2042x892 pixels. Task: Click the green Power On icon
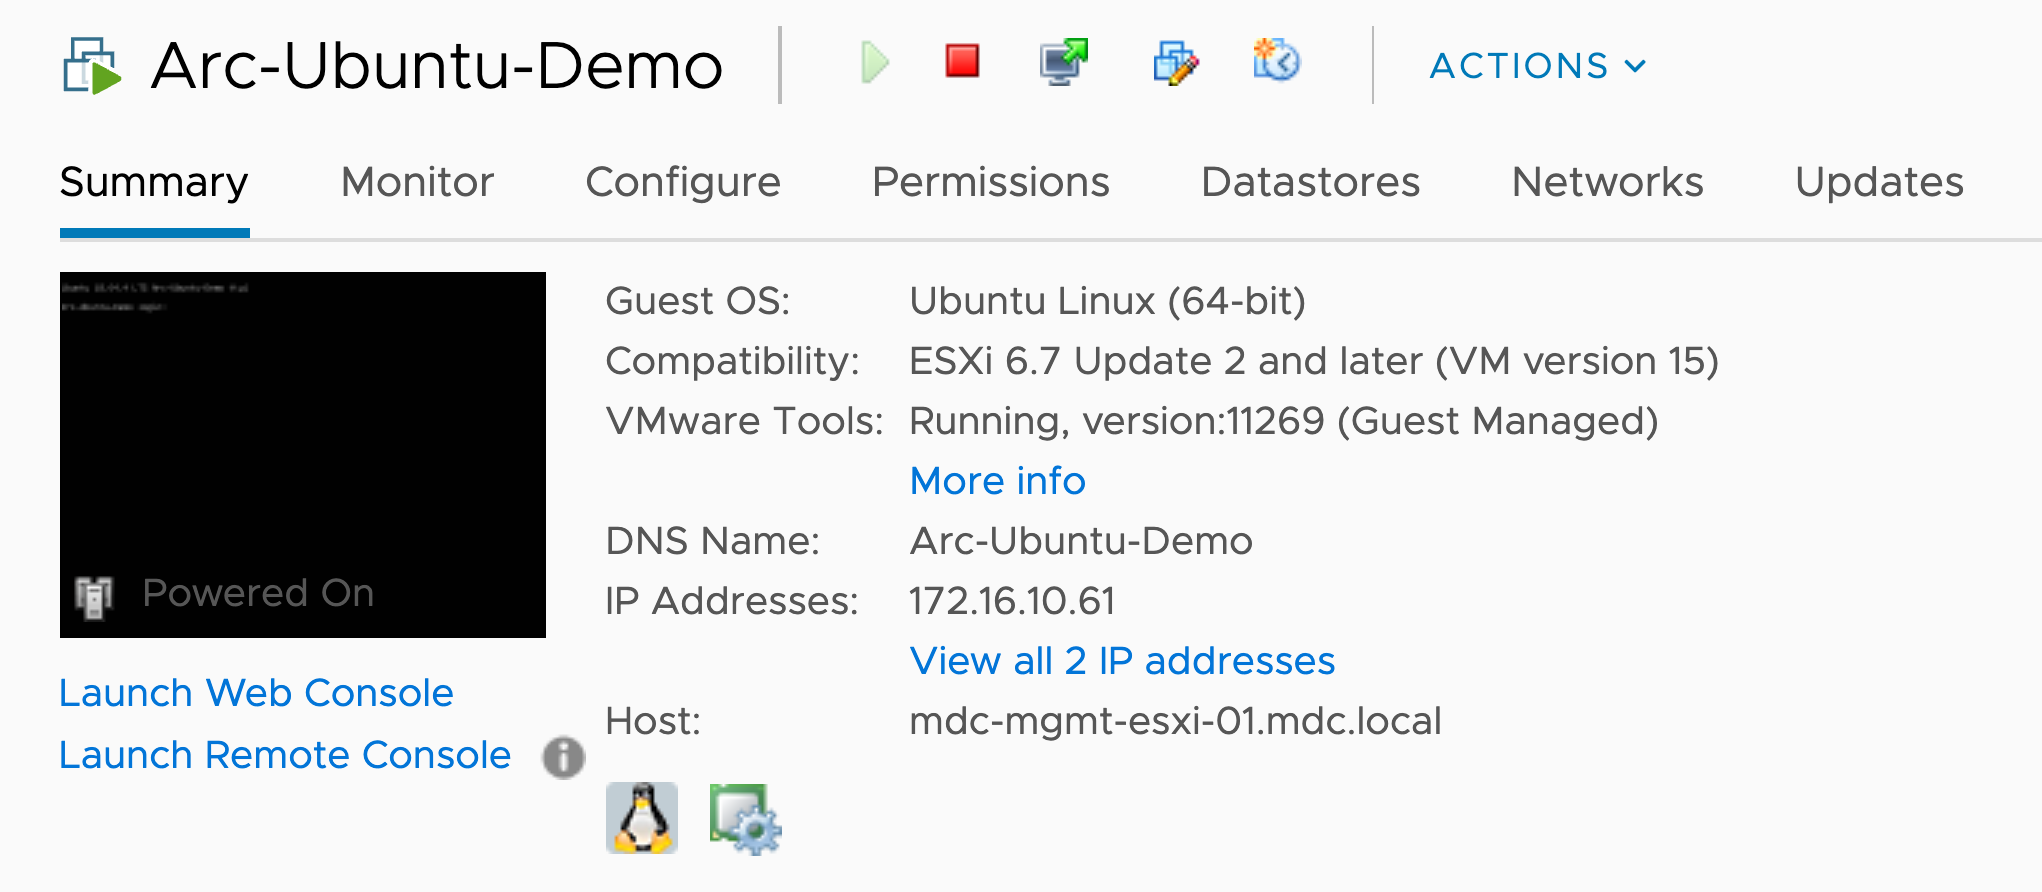874,63
